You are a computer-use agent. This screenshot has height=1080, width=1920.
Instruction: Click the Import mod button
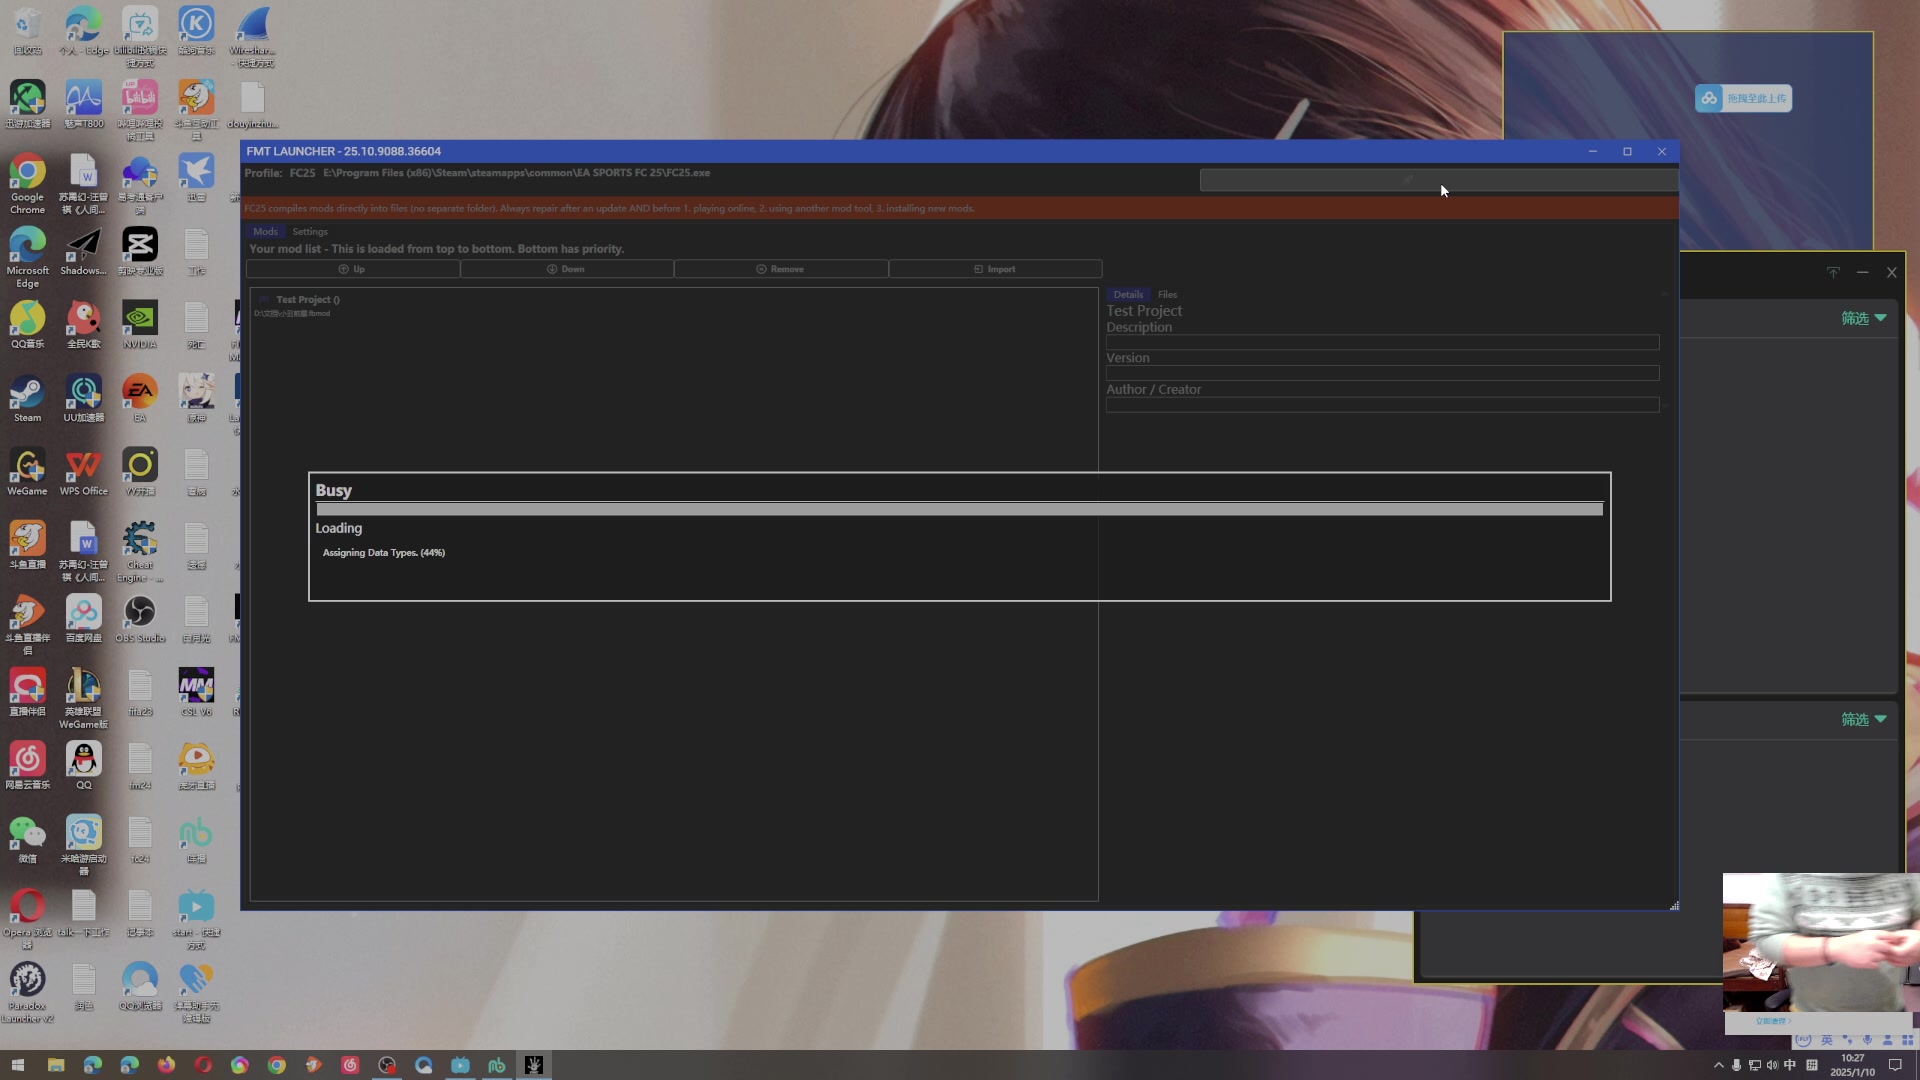pos(995,269)
